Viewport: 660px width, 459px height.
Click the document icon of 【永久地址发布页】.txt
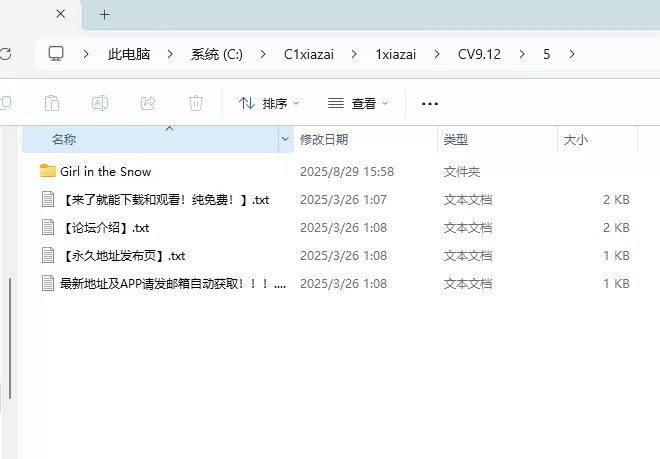(x=48, y=255)
